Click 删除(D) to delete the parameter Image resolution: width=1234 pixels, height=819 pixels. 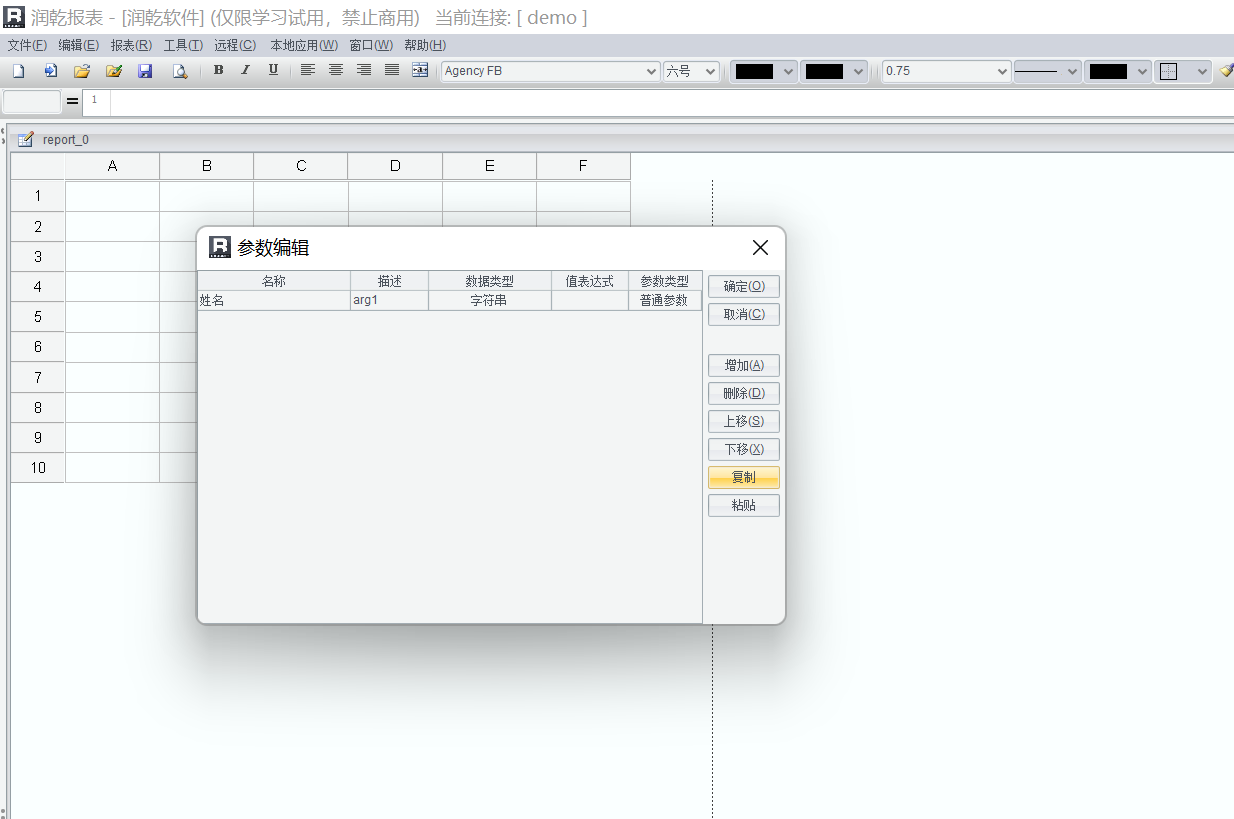point(744,393)
